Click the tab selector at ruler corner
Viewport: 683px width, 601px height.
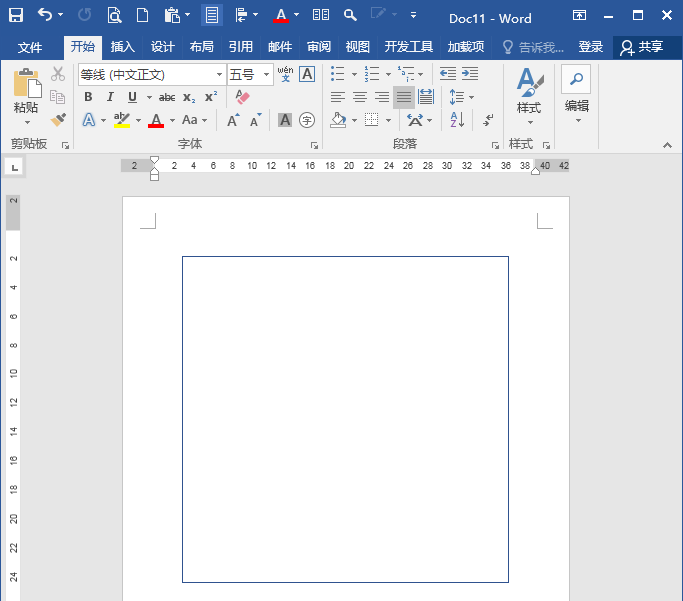(14, 167)
